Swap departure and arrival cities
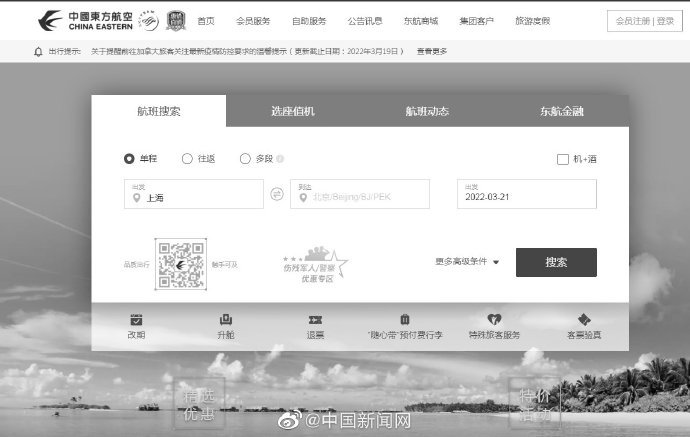Screen dimensions: 690x437 (277, 194)
